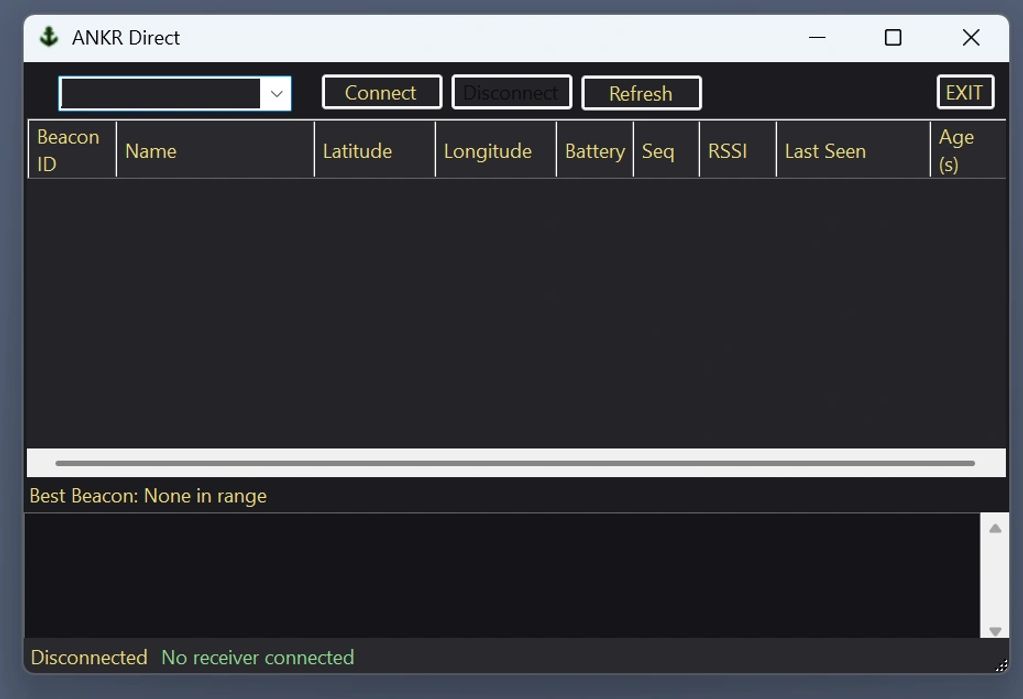Click the ANKR Direct anchor icon
The image size is (1023, 699).
tap(48, 38)
